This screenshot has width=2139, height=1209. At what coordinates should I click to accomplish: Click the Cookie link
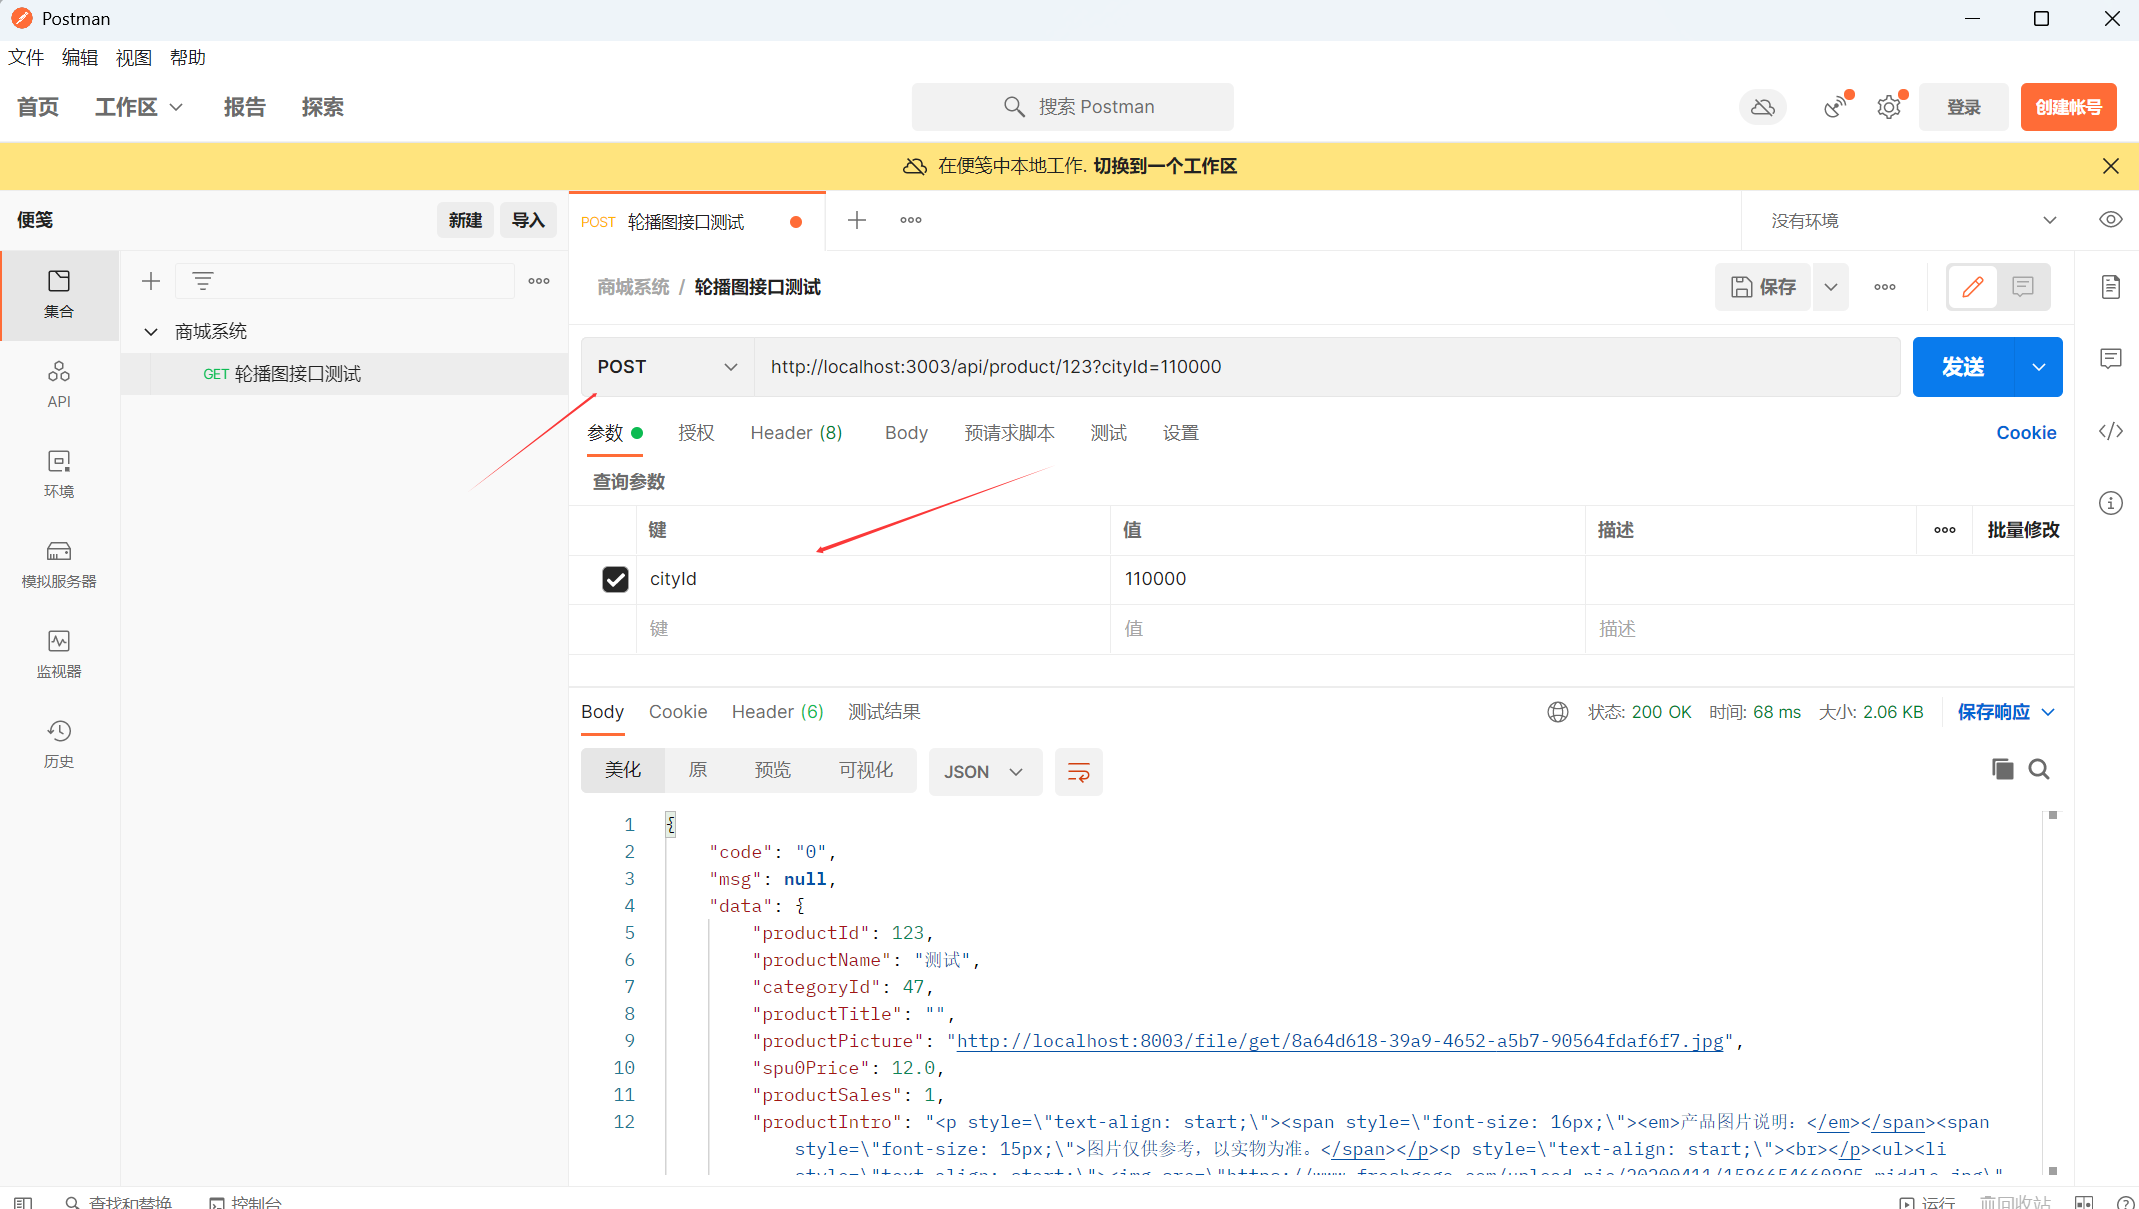point(2026,433)
